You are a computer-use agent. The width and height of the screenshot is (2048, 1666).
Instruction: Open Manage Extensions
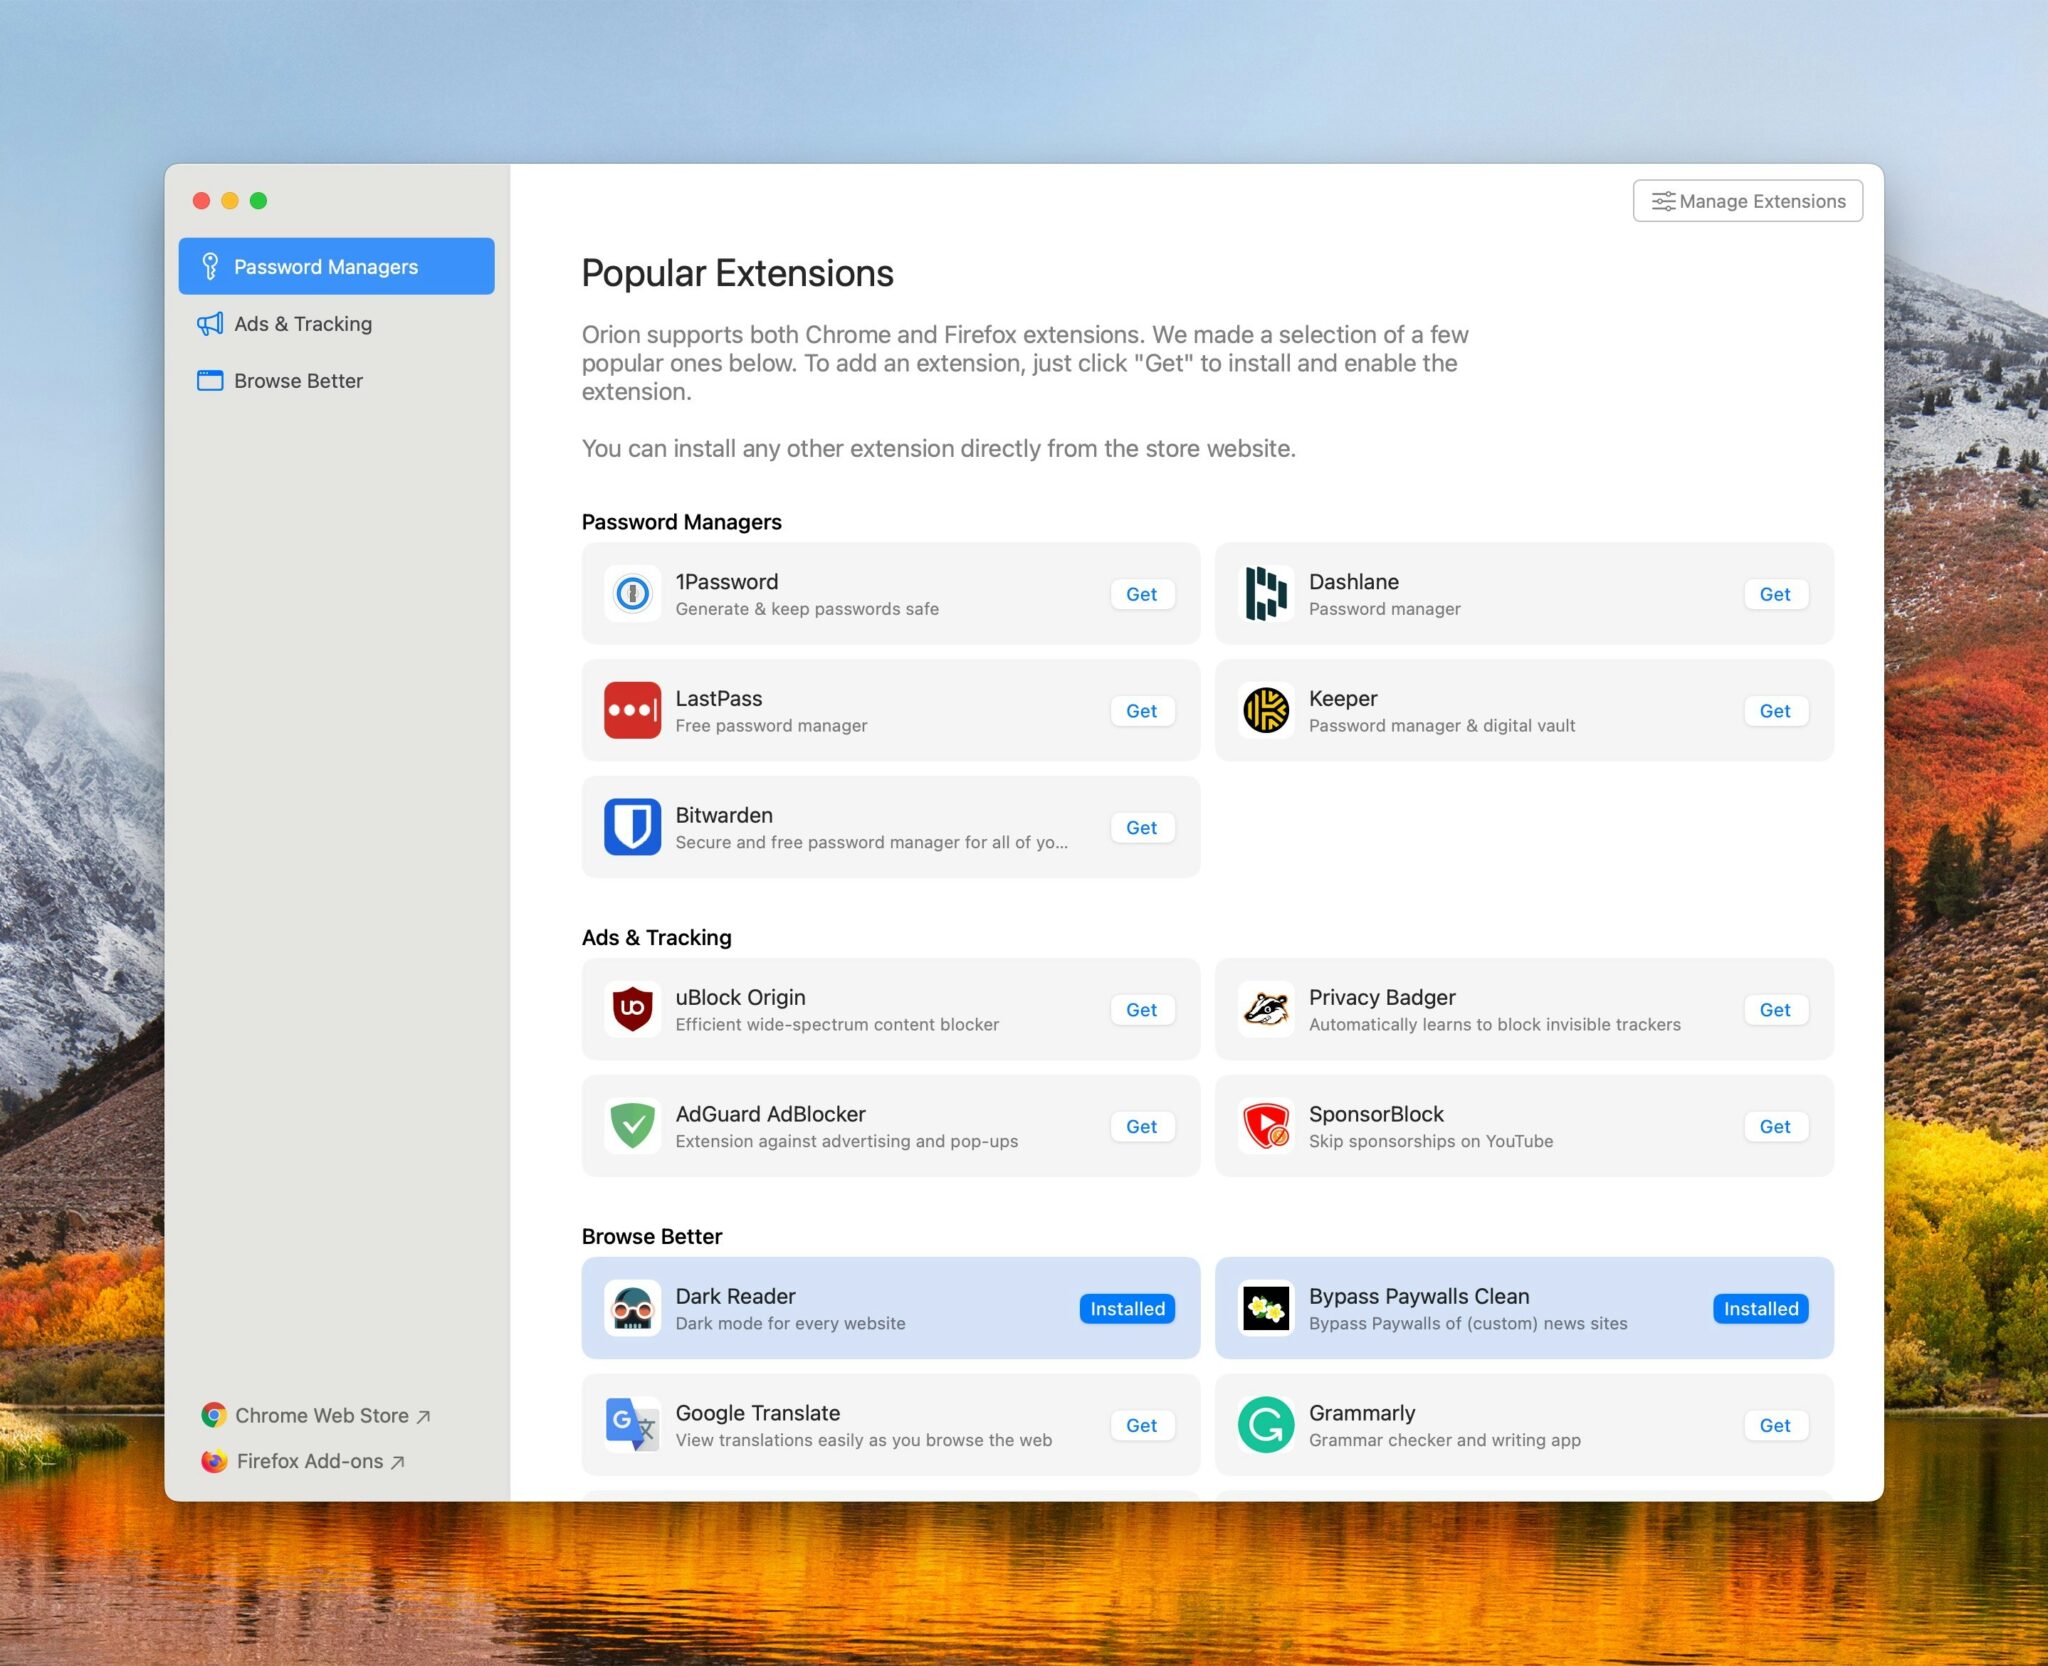point(1747,201)
